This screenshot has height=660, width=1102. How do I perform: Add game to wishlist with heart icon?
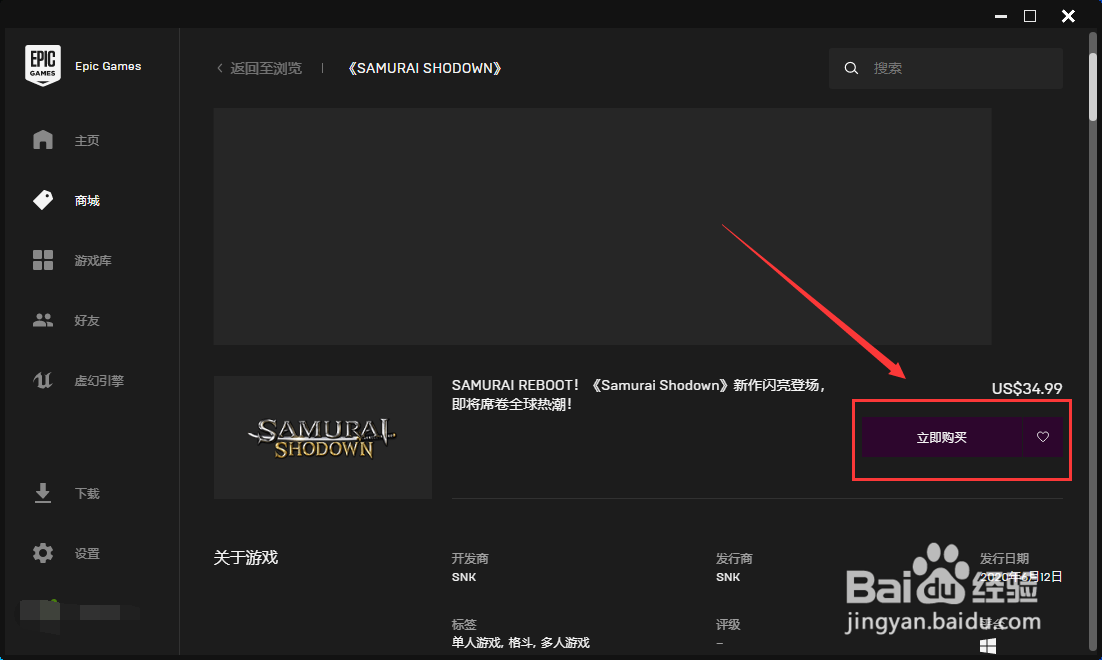tap(1043, 437)
